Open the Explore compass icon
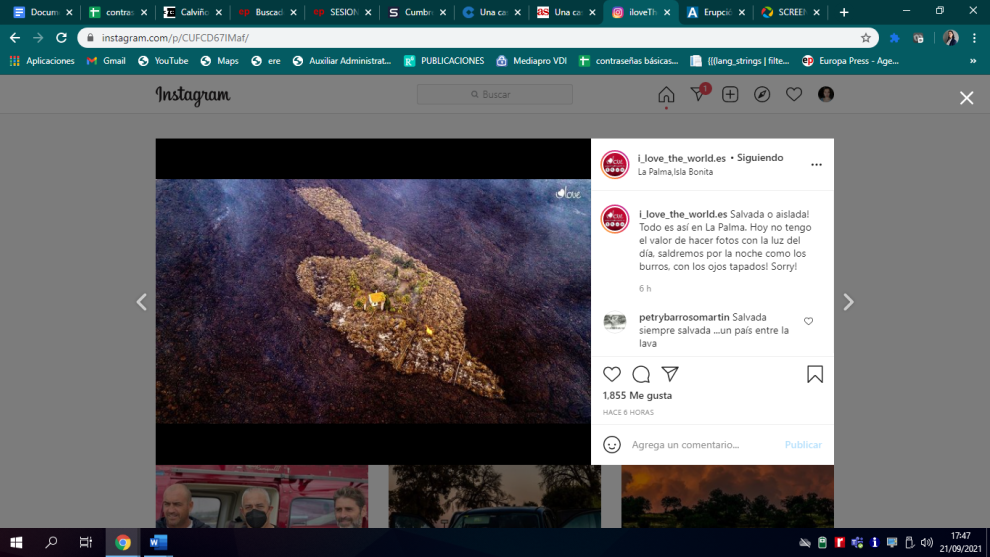The width and height of the screenshot is (990, 557). (x=762, y=95)
